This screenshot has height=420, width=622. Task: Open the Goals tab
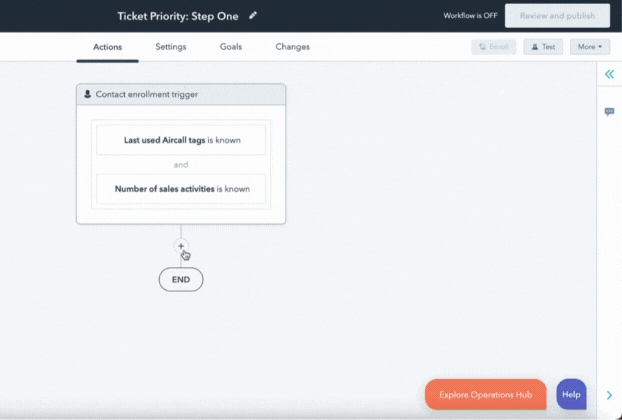(231, 47)
